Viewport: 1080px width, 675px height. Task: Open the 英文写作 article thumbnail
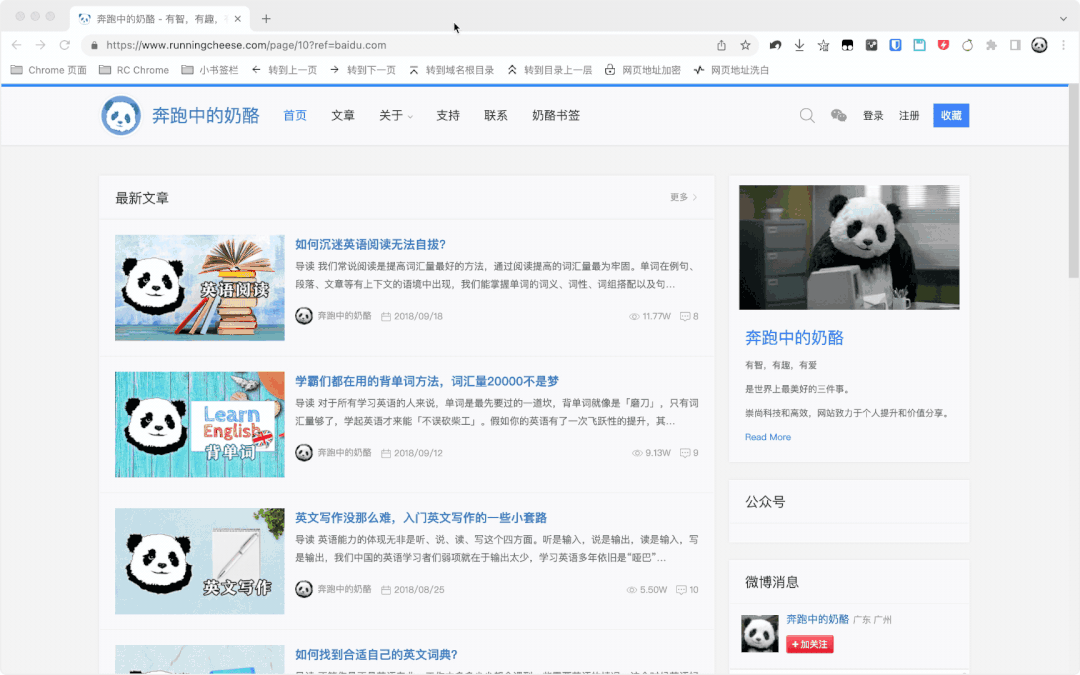[200, 561]
